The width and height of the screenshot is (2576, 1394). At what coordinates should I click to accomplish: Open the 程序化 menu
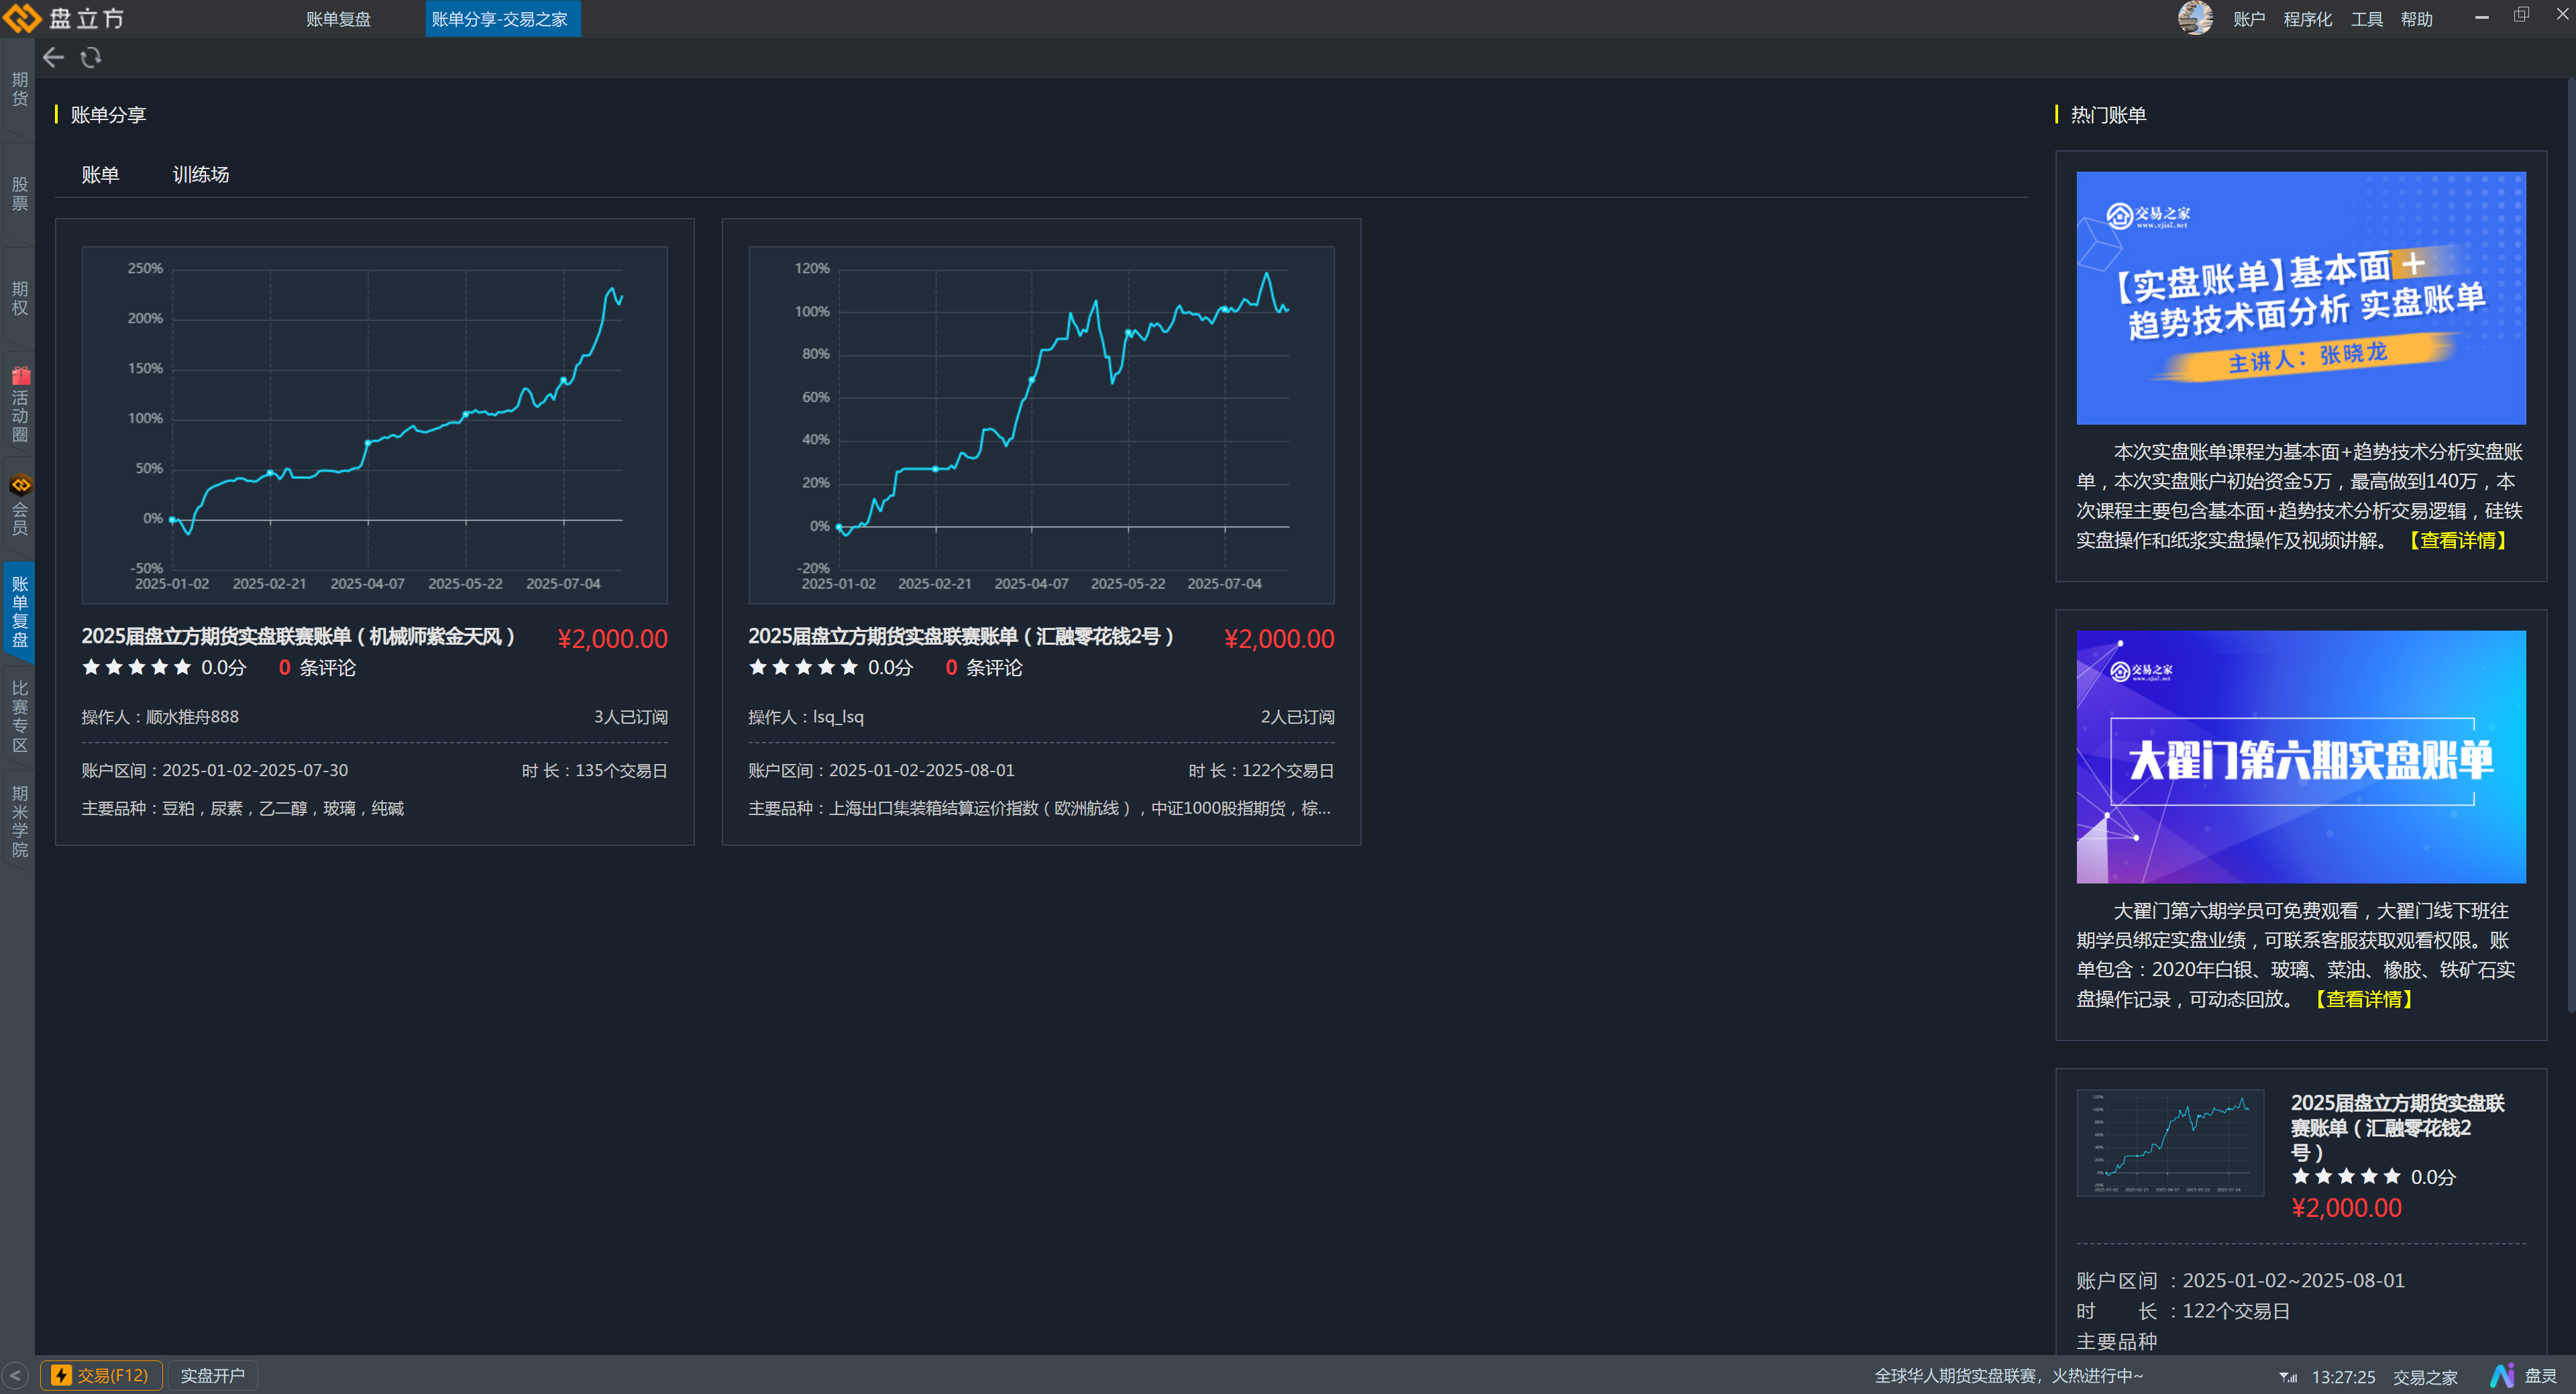pos(2307,19)
